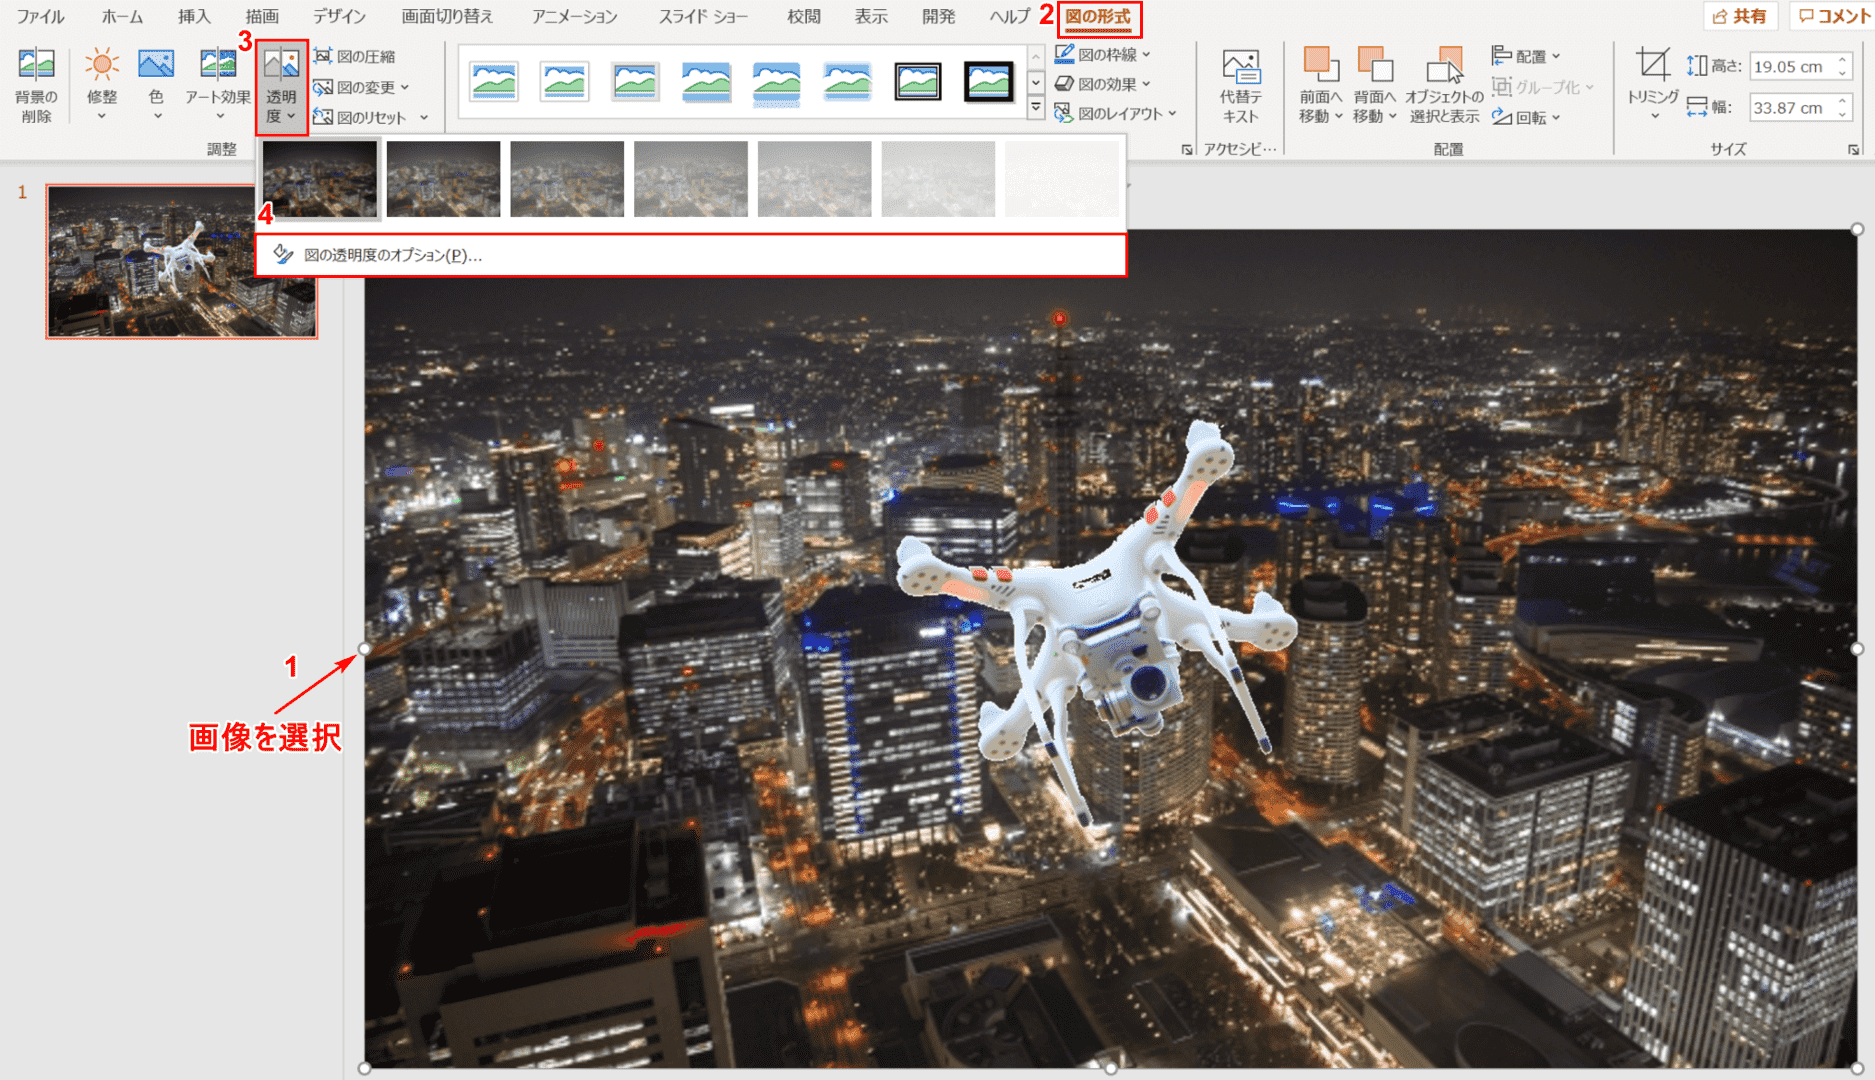The width and height of the screenshot is (1875, 1080).
Task: Click the 共有 (Share) button
Action: tap(1740, 16)
